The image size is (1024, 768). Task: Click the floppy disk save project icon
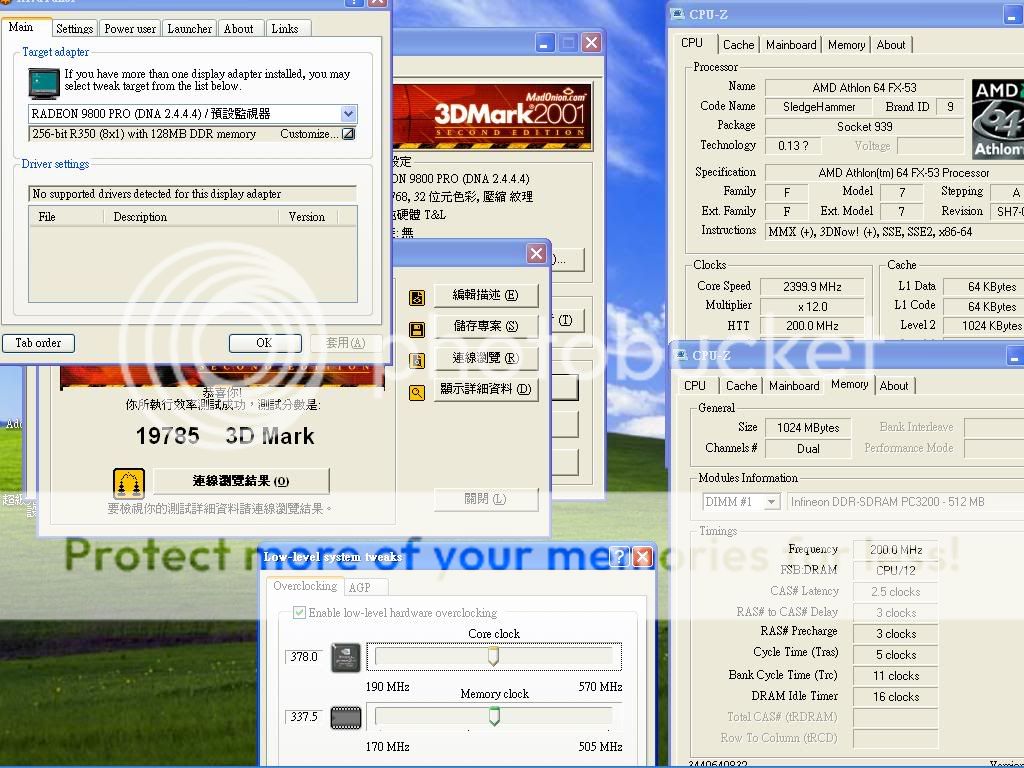tap(417, 329)
